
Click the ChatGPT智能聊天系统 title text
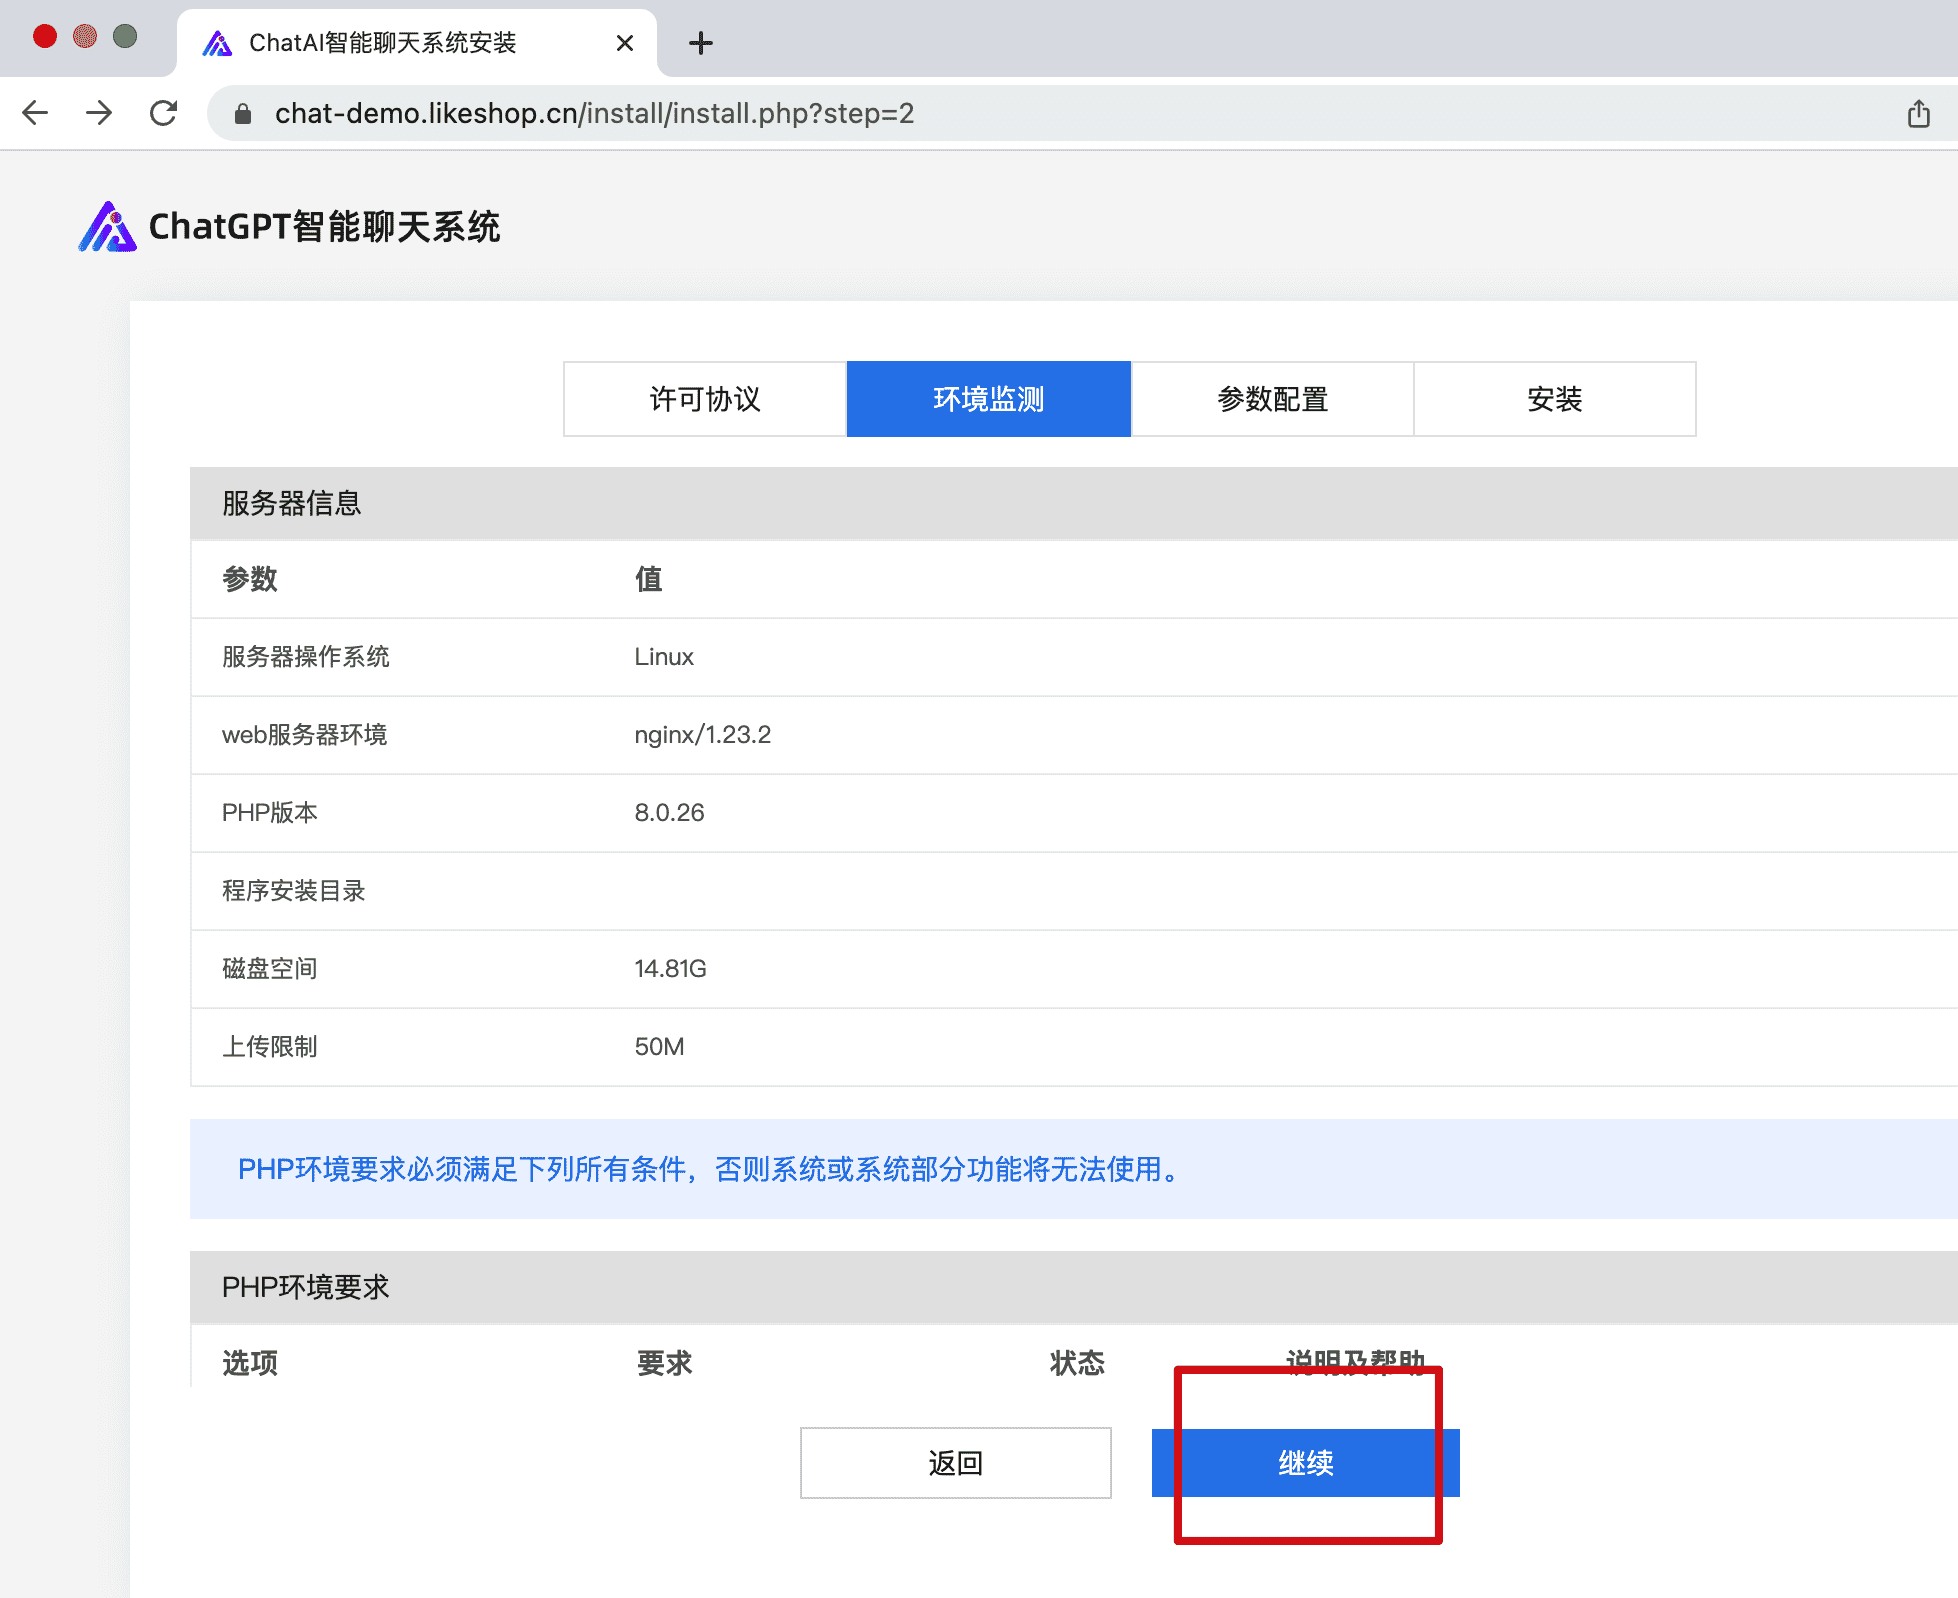(324, 227)
